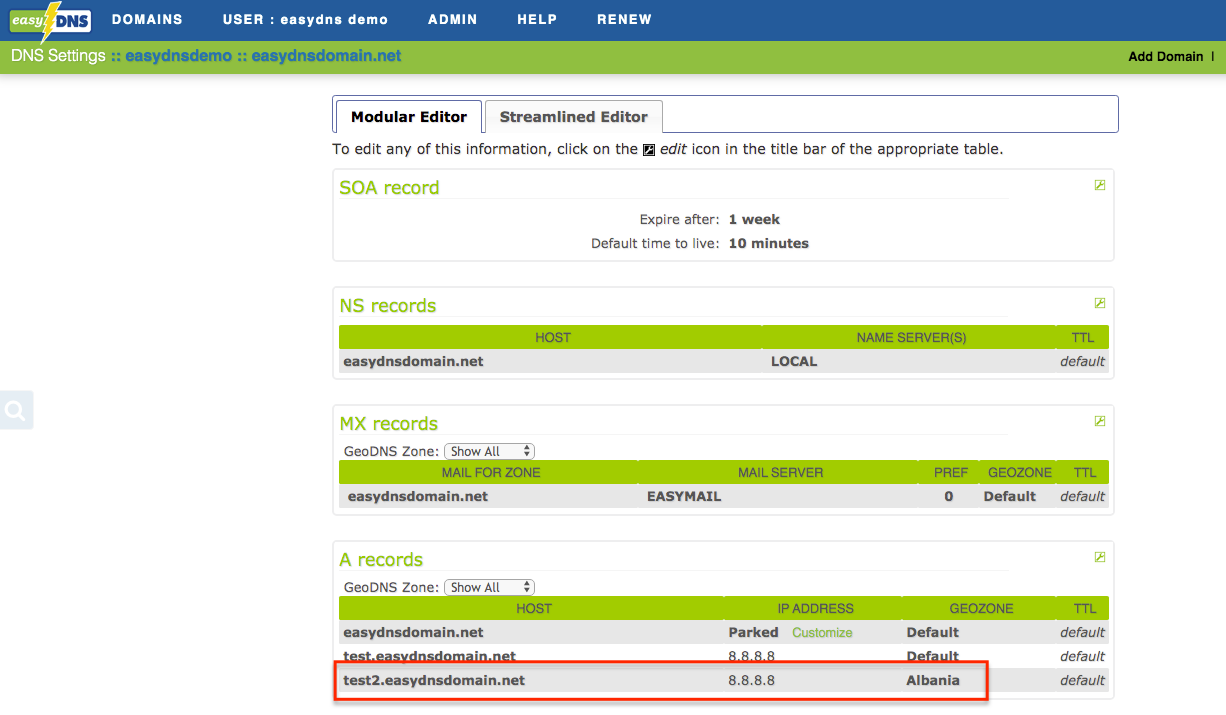The image size is (1226, 715).
Task: Open the ADMIN menu
Action: click(x=452, y=20)
